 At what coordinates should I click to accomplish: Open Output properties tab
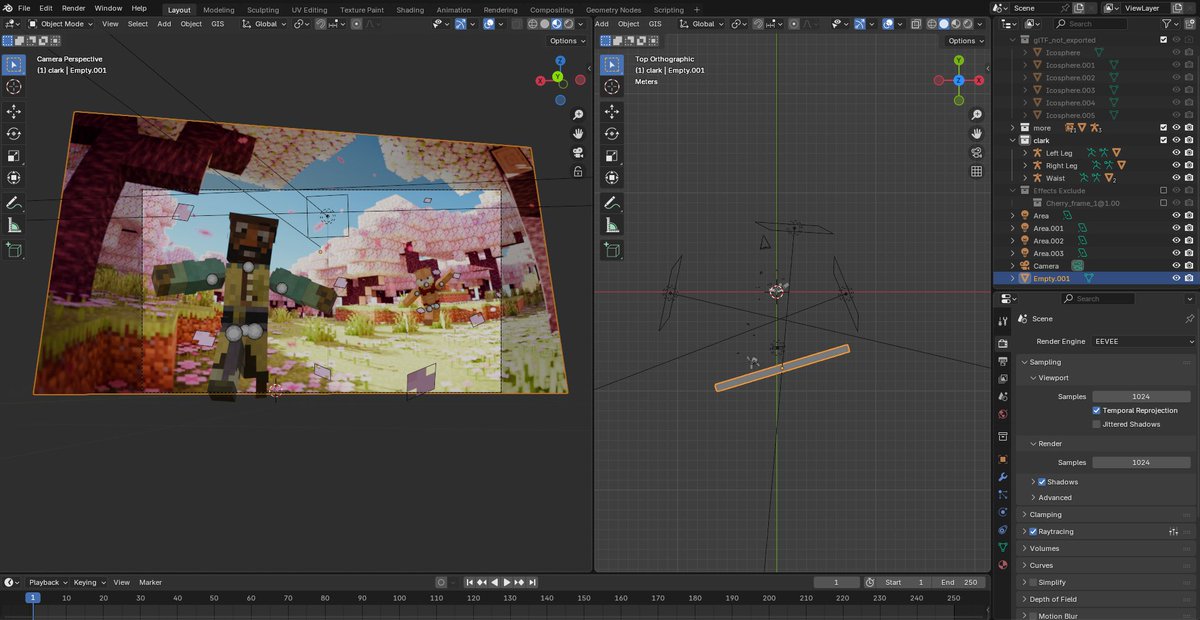(1003, 360)
